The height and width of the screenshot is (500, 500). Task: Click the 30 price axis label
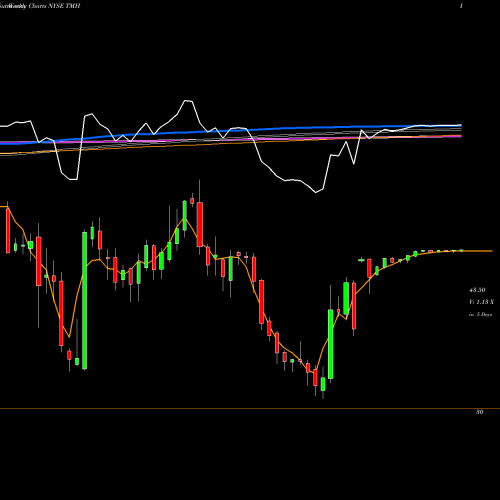479,412
